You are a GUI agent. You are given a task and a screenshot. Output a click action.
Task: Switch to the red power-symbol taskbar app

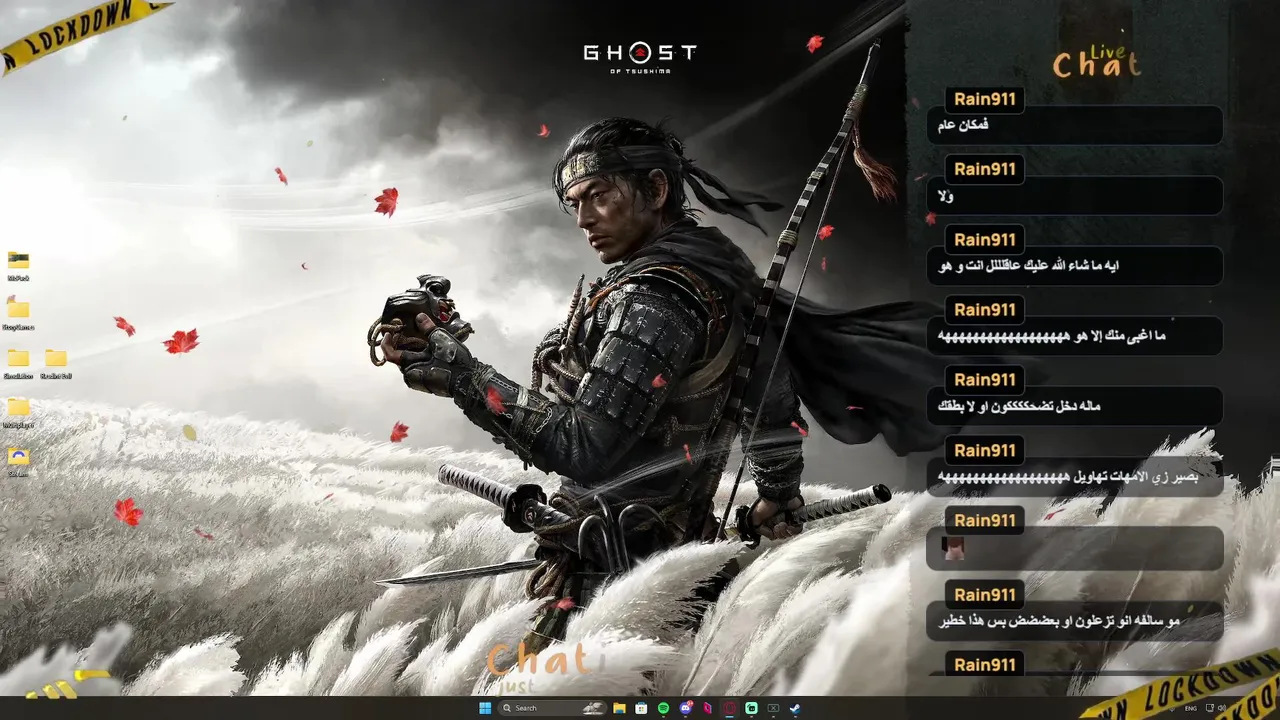[x=729, y=708]
